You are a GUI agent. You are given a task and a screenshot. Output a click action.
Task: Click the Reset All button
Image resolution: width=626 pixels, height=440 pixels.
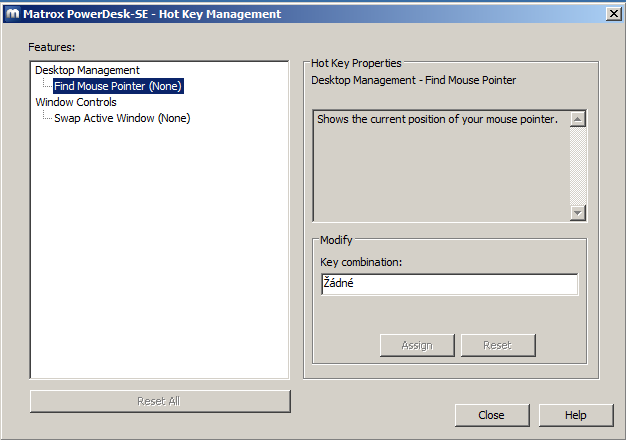click(160, 401)
